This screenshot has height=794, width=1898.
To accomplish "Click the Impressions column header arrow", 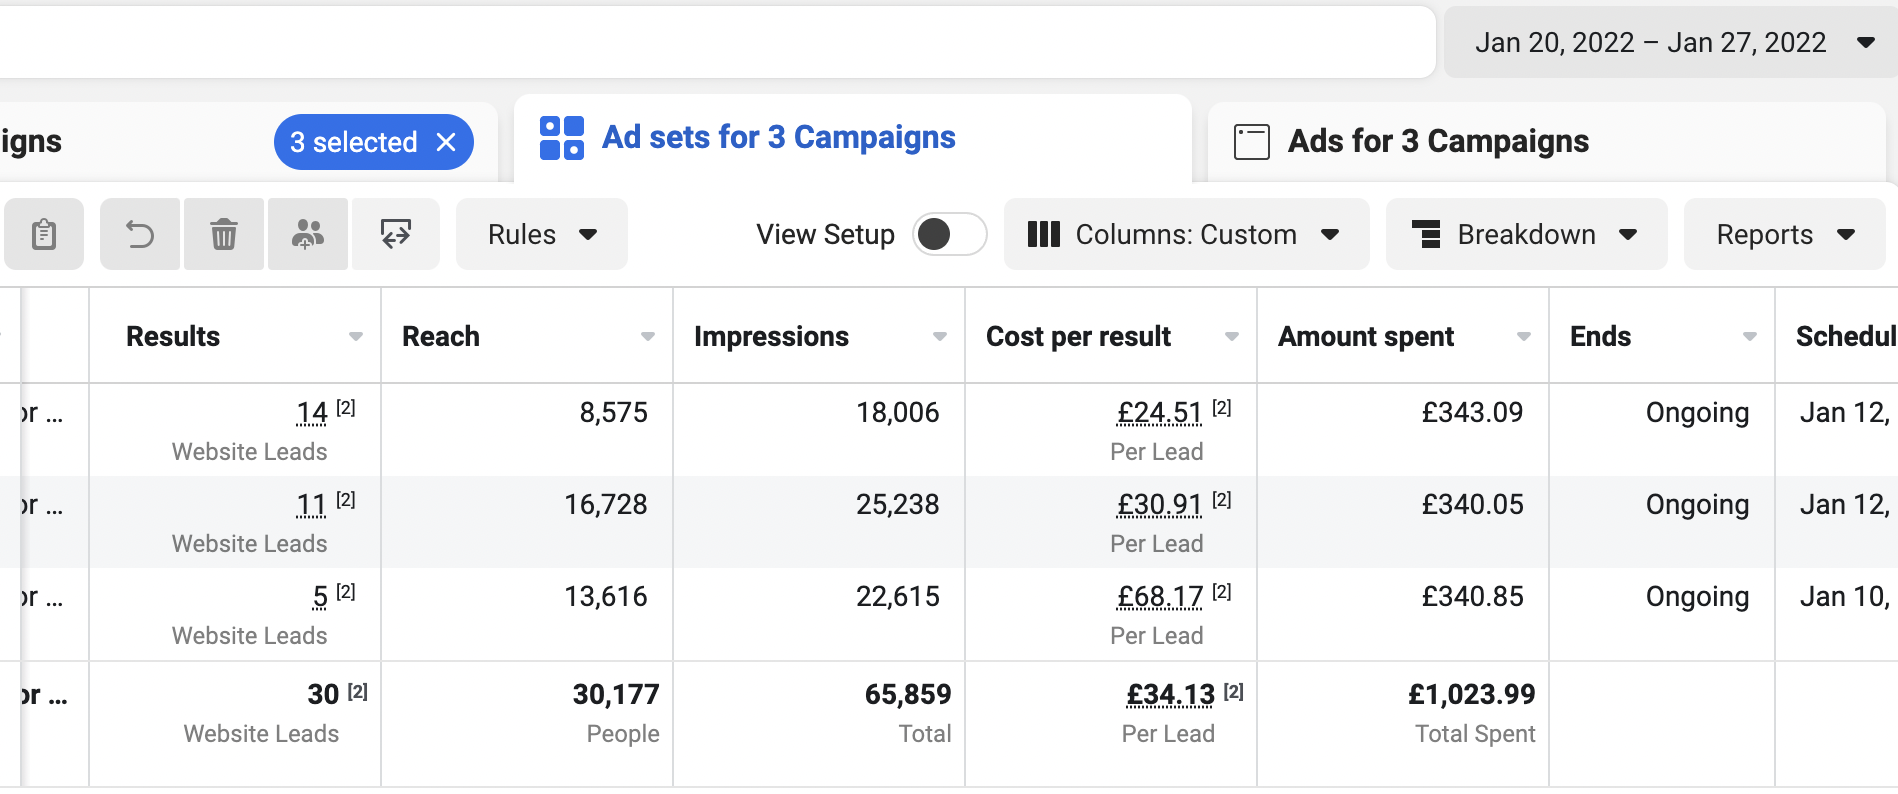I will tap(939, 337).
